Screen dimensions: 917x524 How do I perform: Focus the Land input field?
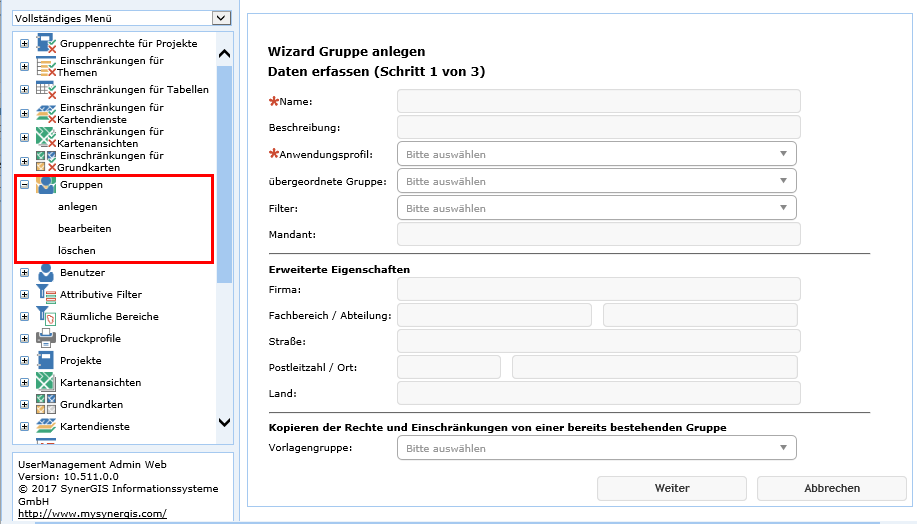click(599, 393)
